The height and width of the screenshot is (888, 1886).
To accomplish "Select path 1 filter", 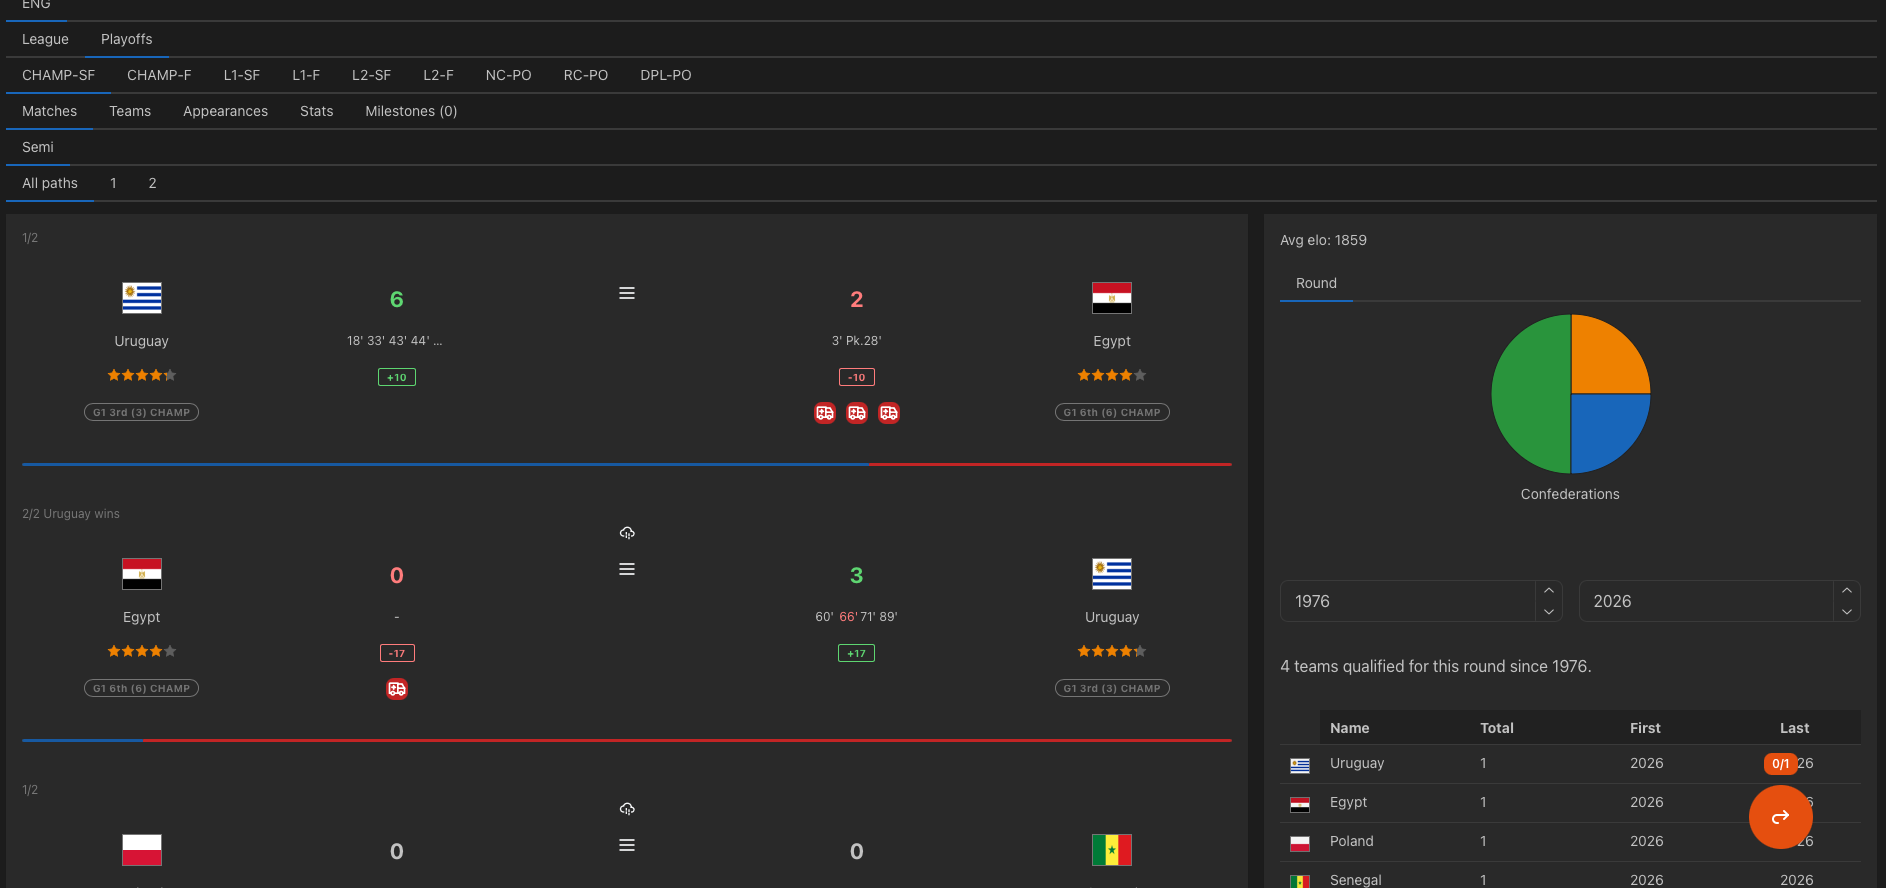I will (x=113, y=183).
